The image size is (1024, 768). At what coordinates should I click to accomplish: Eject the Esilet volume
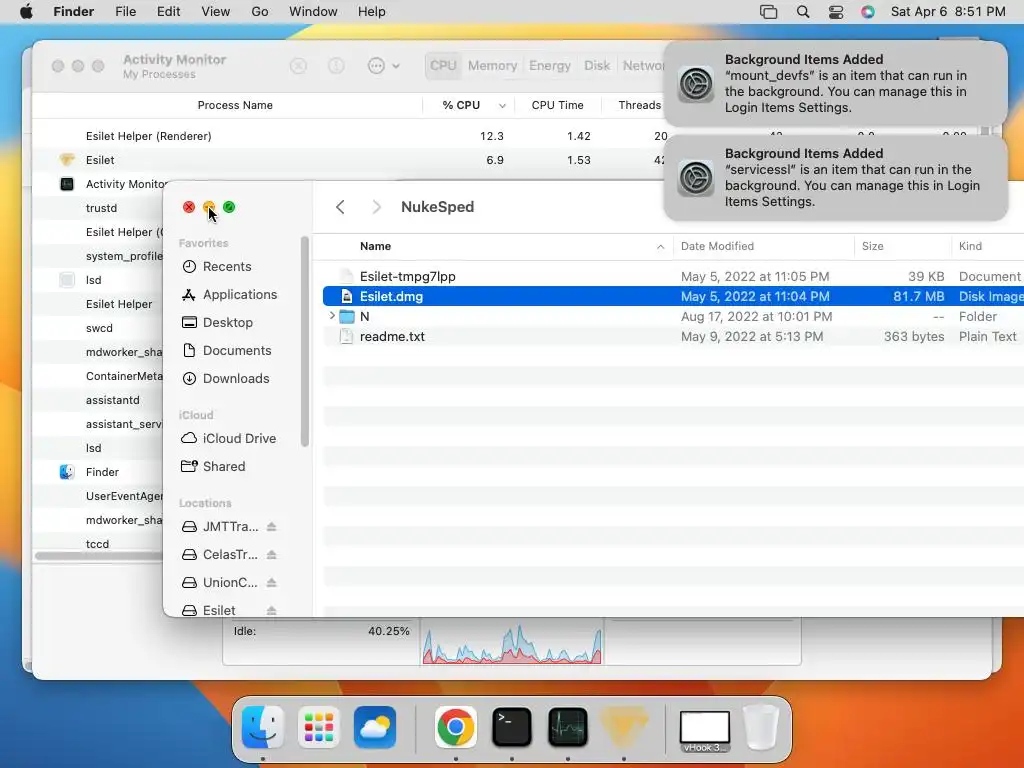click(272, 610)
